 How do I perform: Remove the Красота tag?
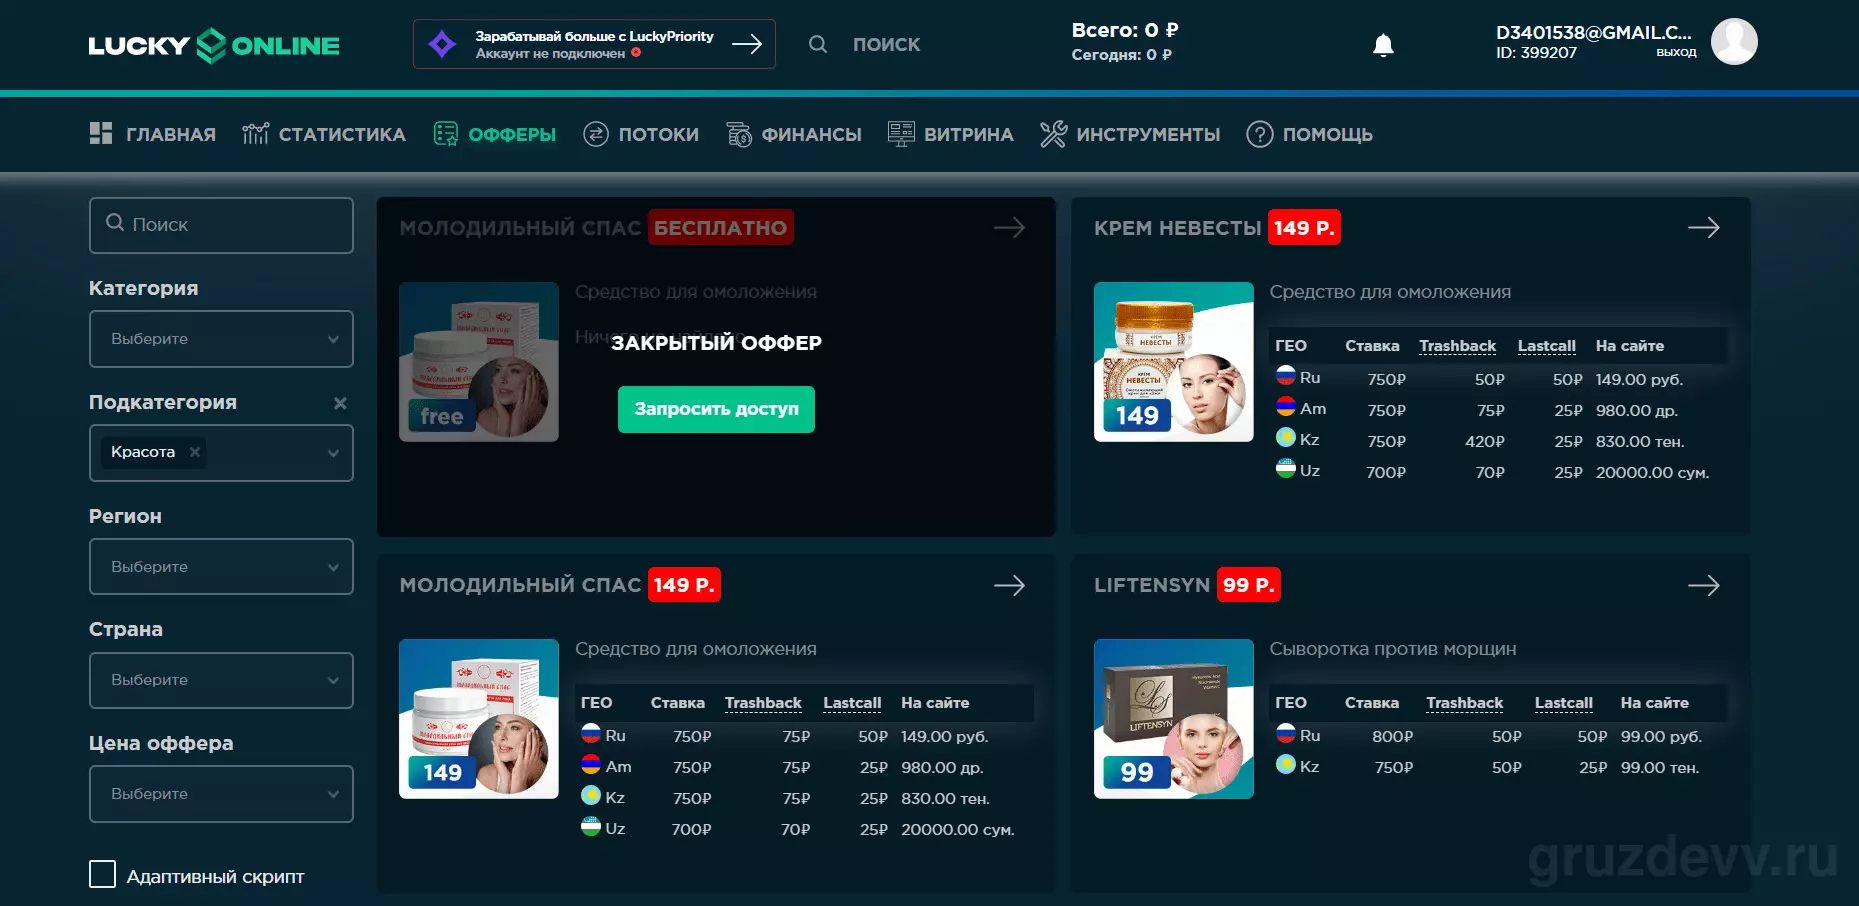(x=195, y=452)
